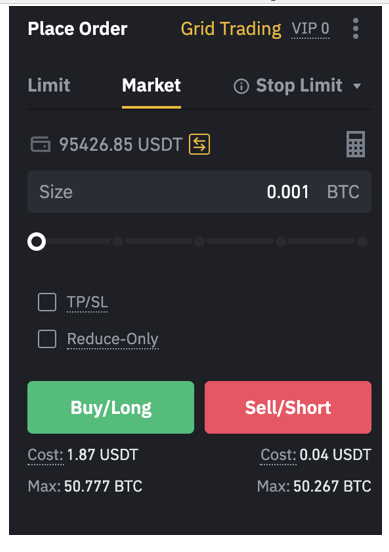Viewport: 389px width, 552px height.
Task: Click the VIP 0 level label
Action: [x=310, y=29]
